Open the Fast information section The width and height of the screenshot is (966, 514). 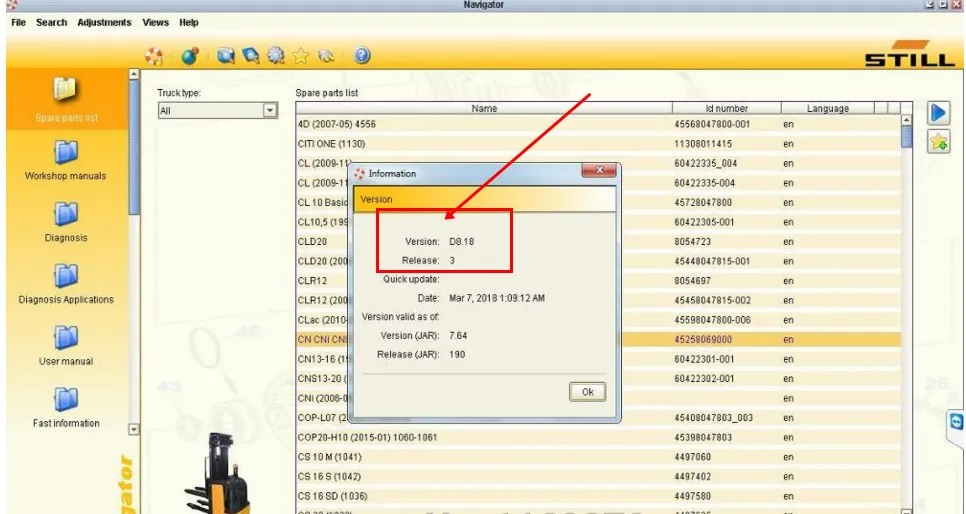coord(66,407)
